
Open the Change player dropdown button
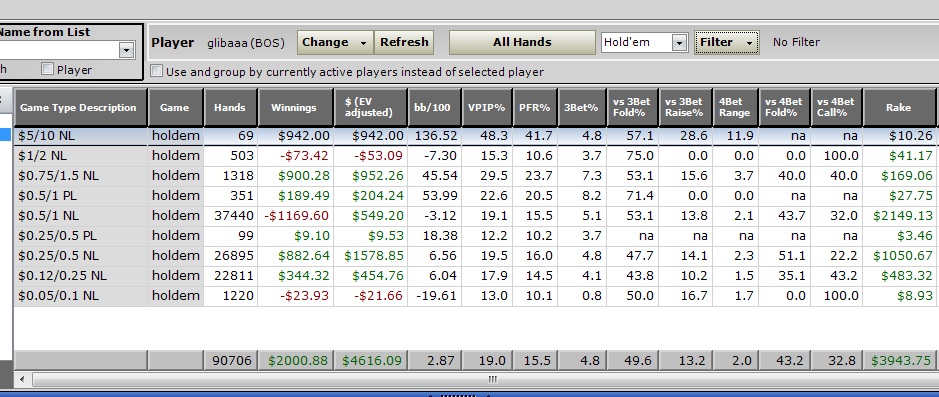335,43
